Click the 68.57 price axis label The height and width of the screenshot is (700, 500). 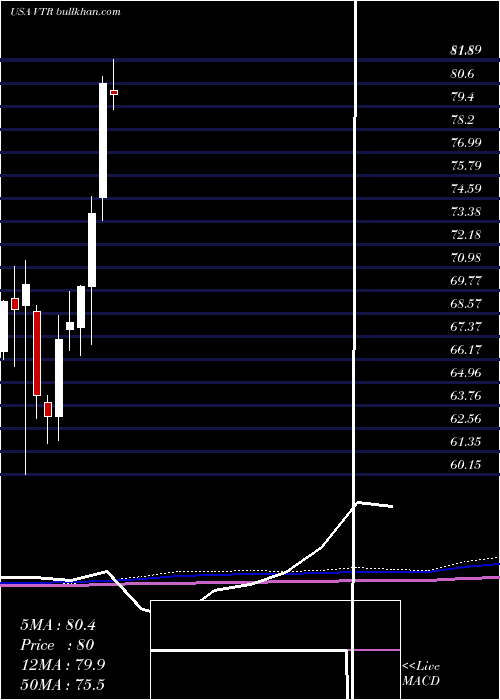click(x=466, y=304)
